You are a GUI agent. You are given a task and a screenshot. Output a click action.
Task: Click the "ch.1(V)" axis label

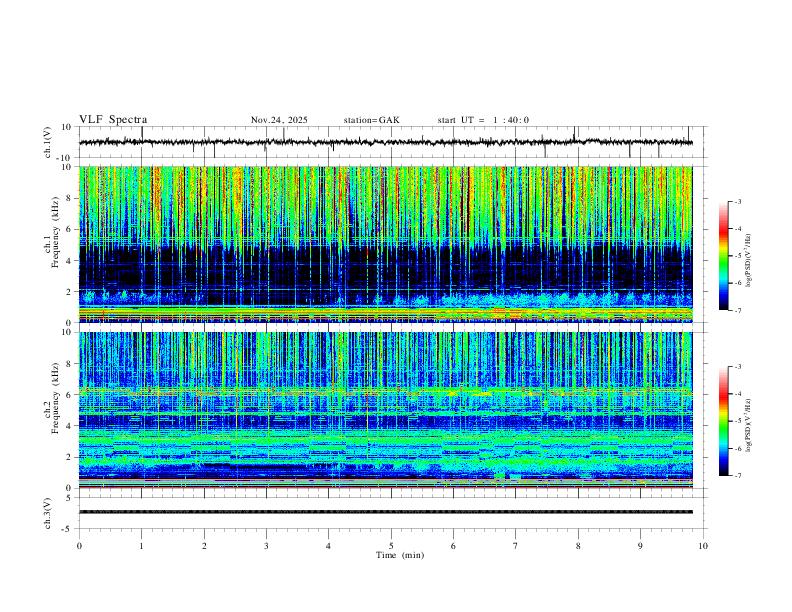48,142
